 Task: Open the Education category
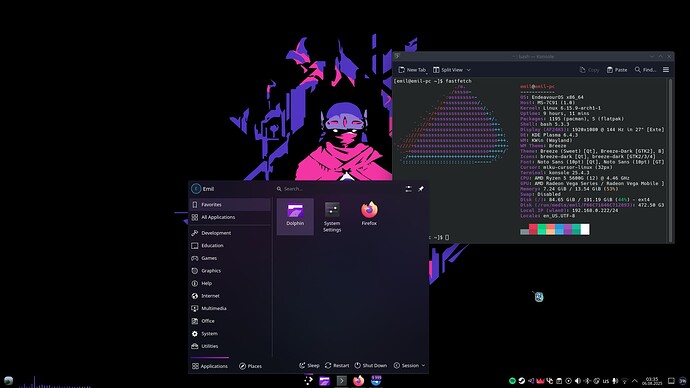(230, 245)
